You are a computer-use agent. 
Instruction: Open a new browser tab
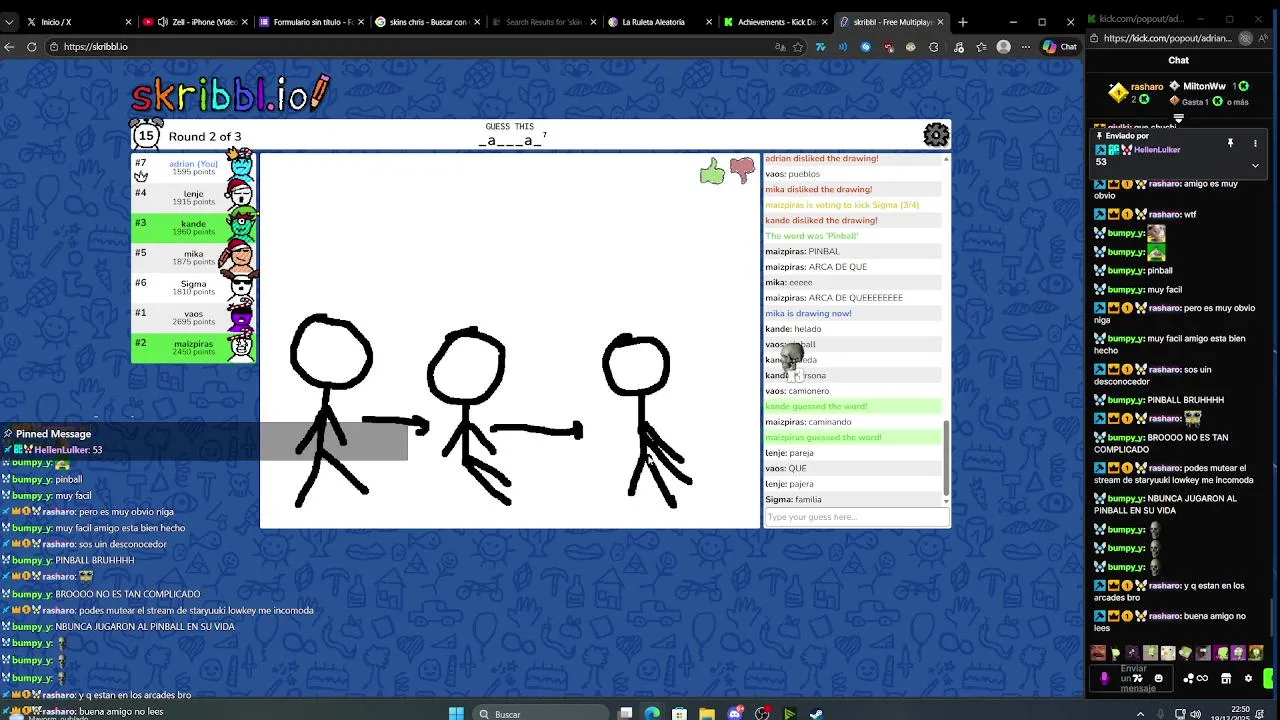pyautogui.click(x=963, y=22)
